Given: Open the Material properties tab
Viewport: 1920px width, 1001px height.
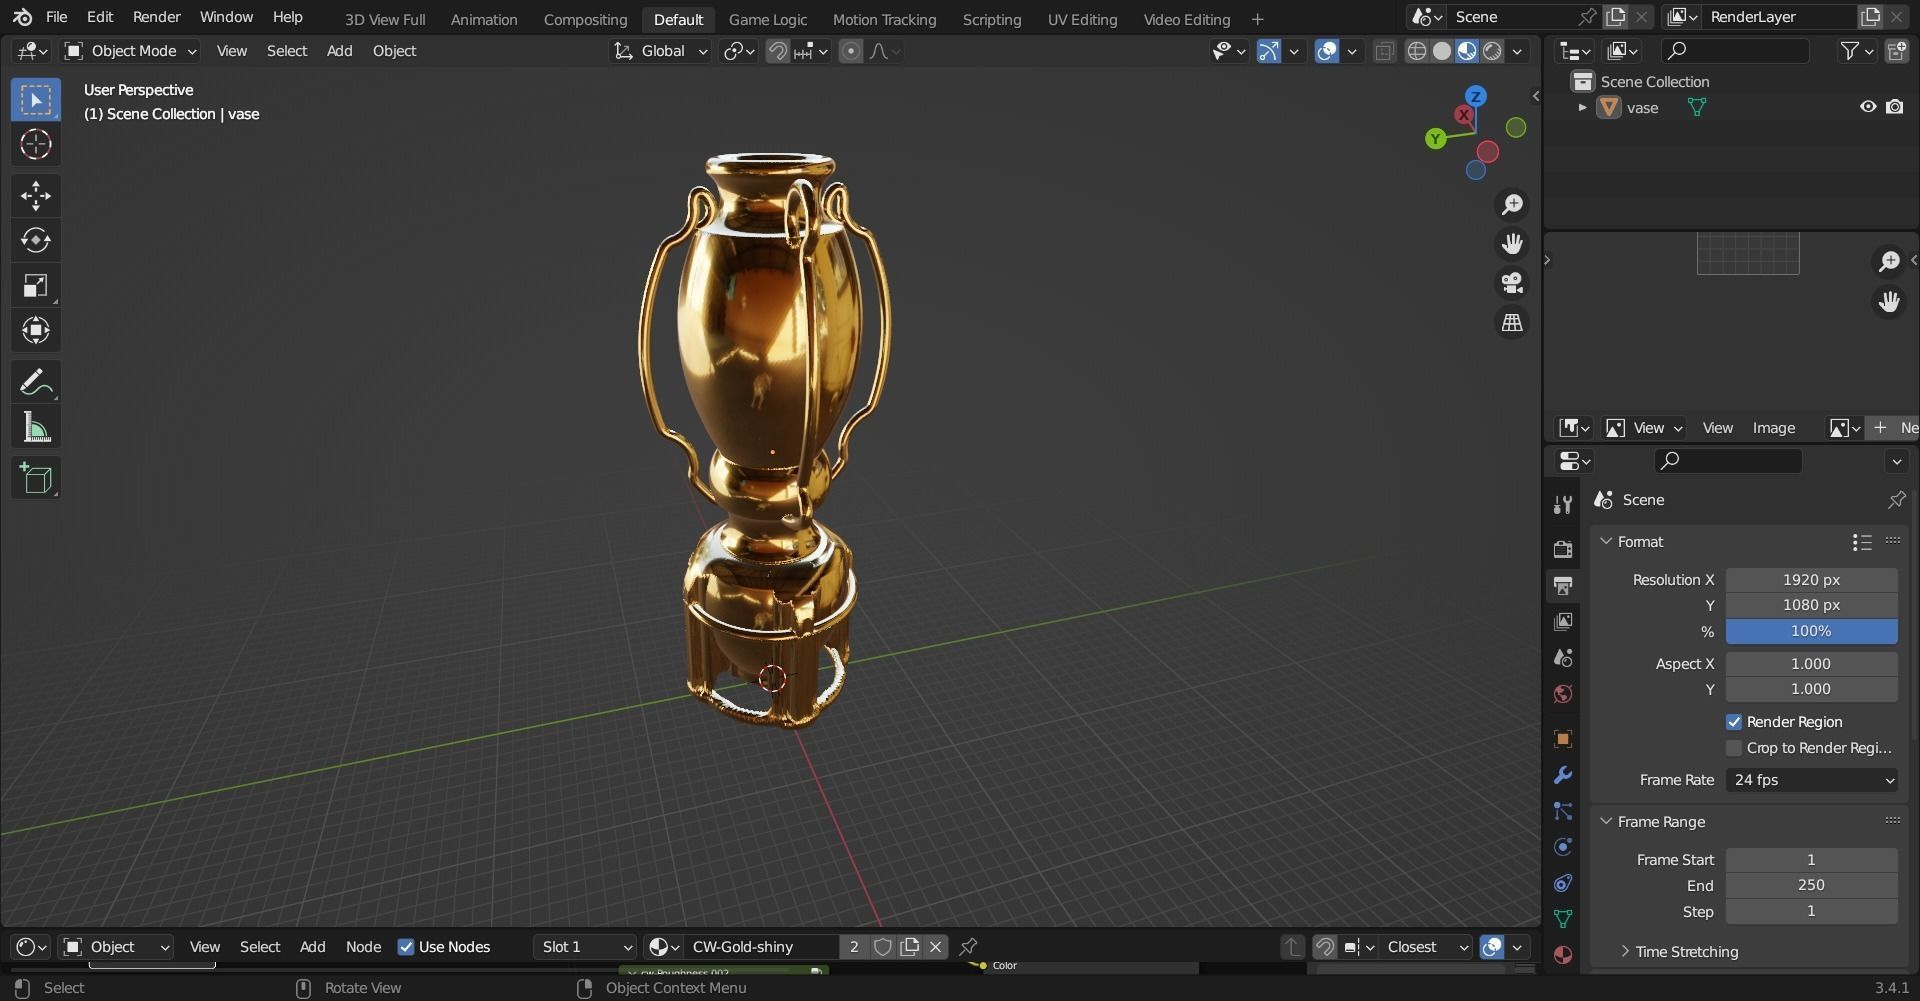Looking at the screenshot, I should click(x=1563, y=955).
